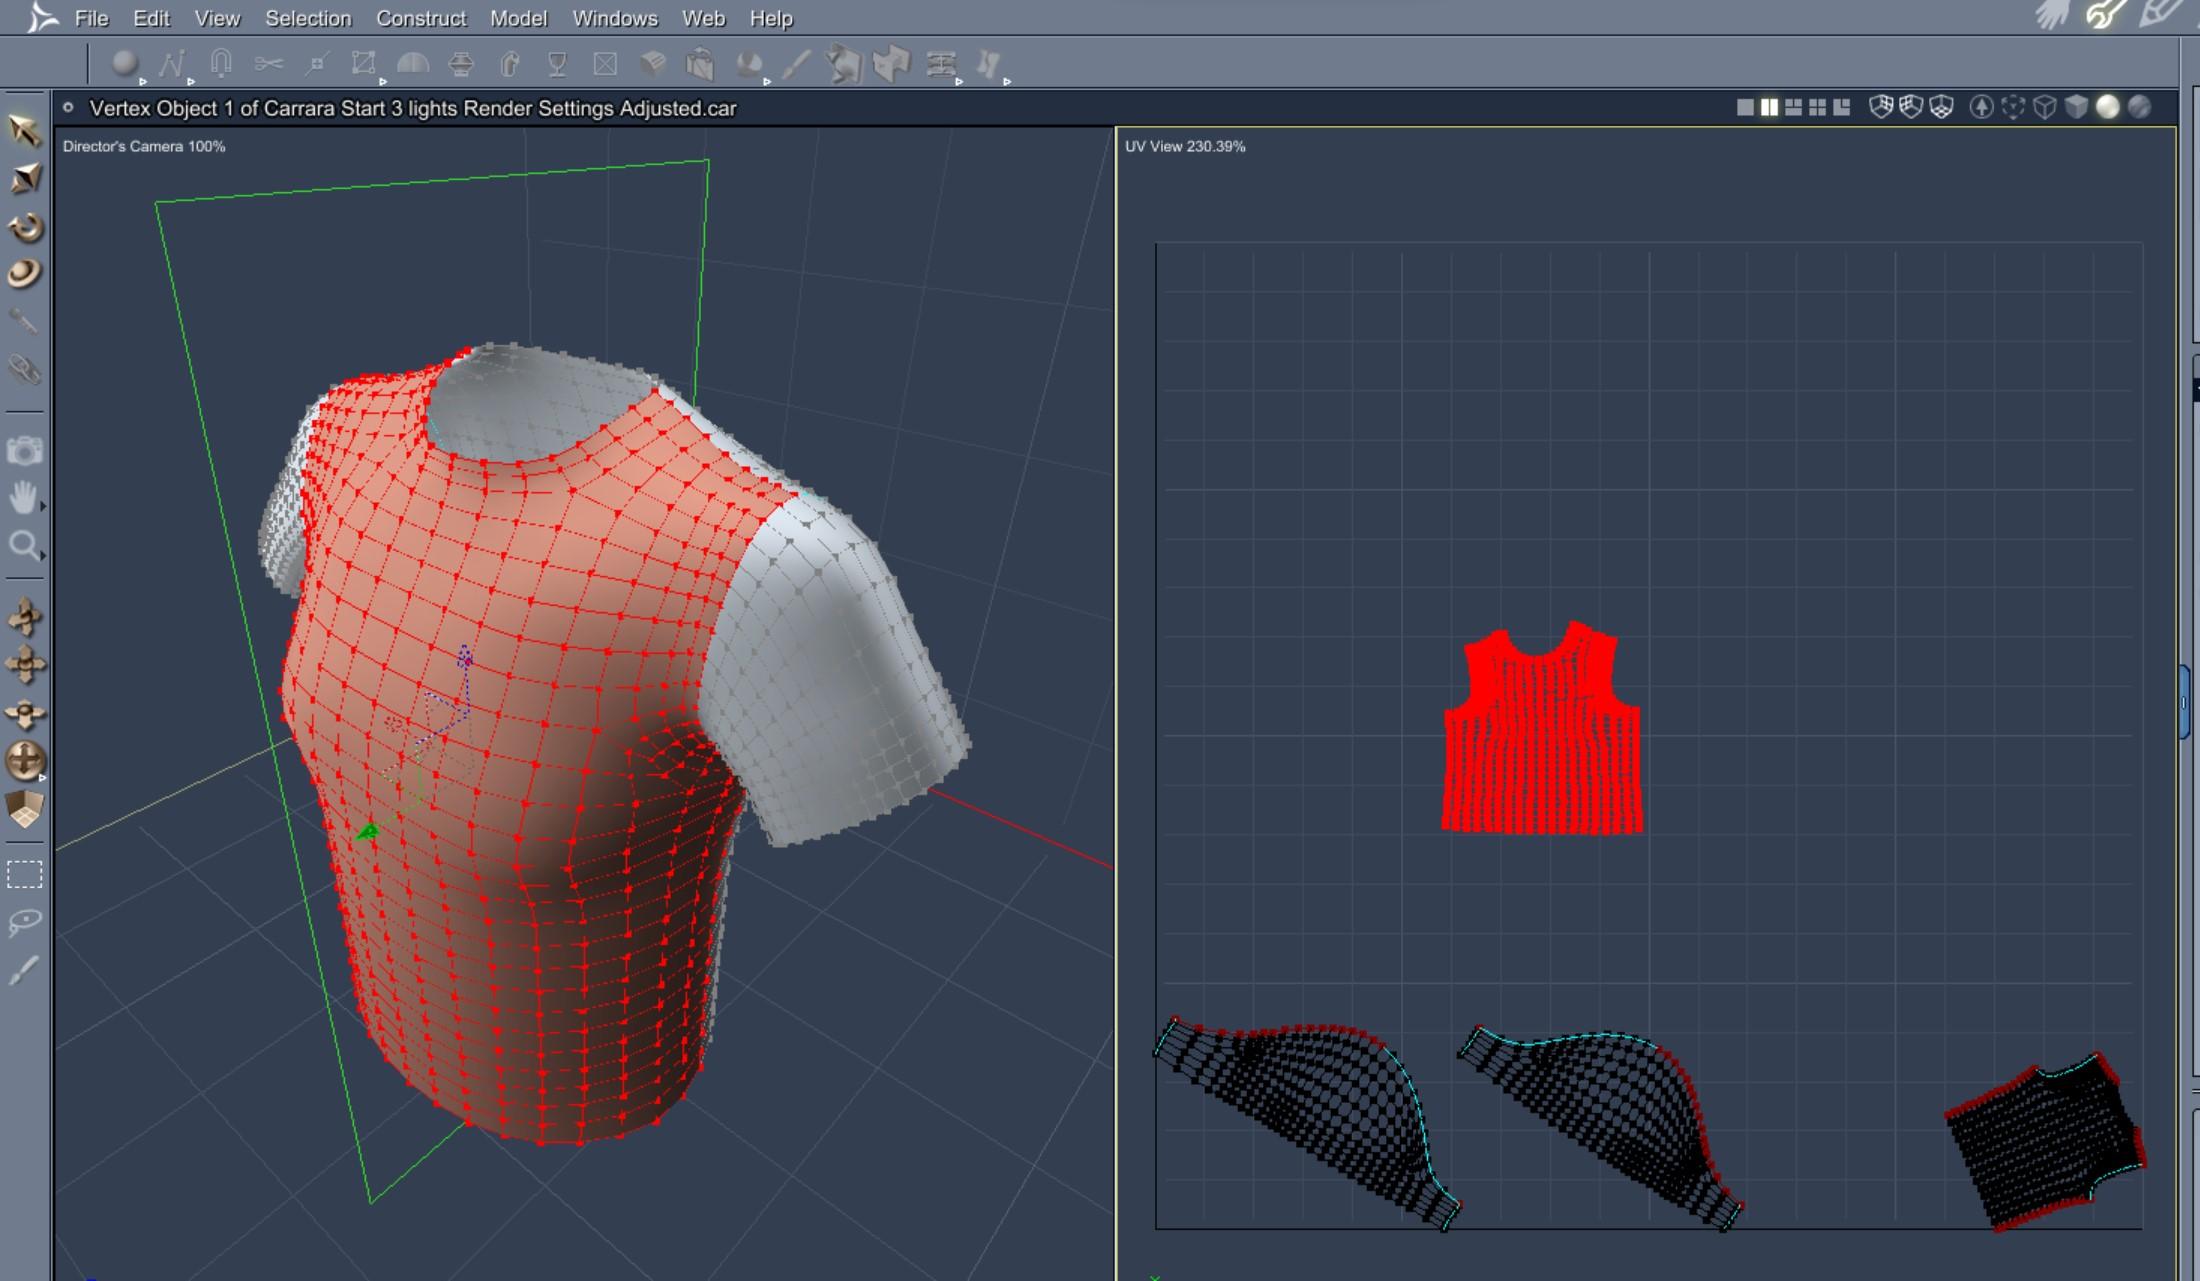Click the magnet snap tool
The width and height of the screenshot is (2200, 1281).
tap(221, 64)
